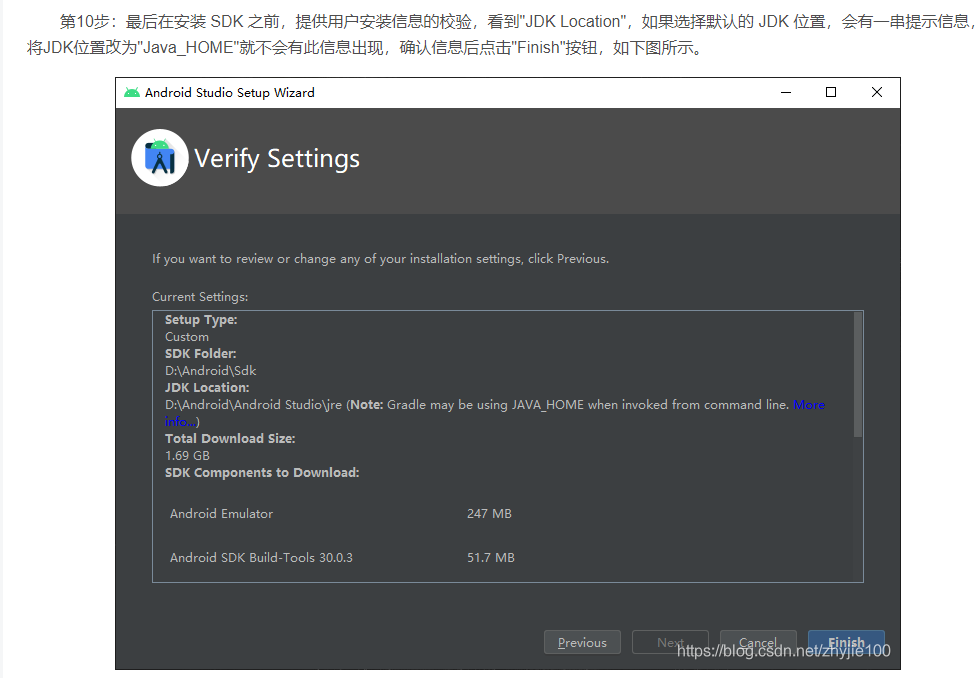Click the JDK Location label
The width and height of the screenshot is (976, 678).
coord(207,388)
